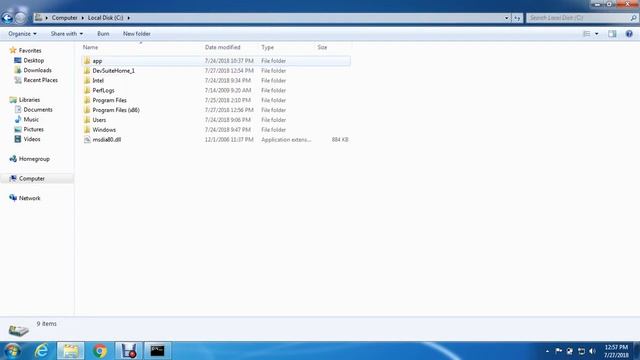Image resolution: width=640 pixels, height=360 pixels.
Task: Open the Organize menu
Action: coord(22,34)
